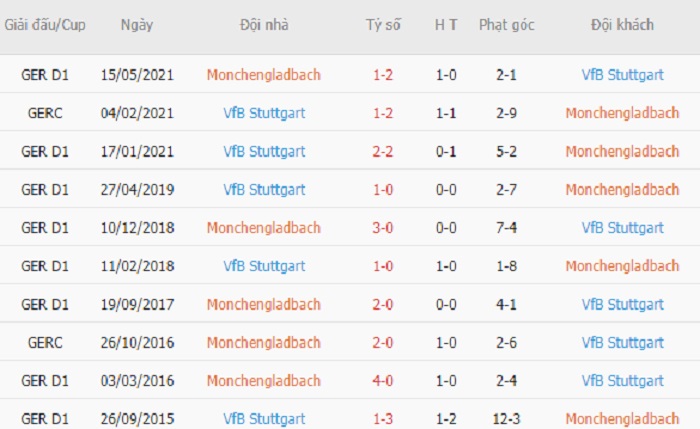700x429 pixels.
Task: Click Monchengladbach away team on 11/02/2018
Action: pyautogui.click(x=622, y=266)
